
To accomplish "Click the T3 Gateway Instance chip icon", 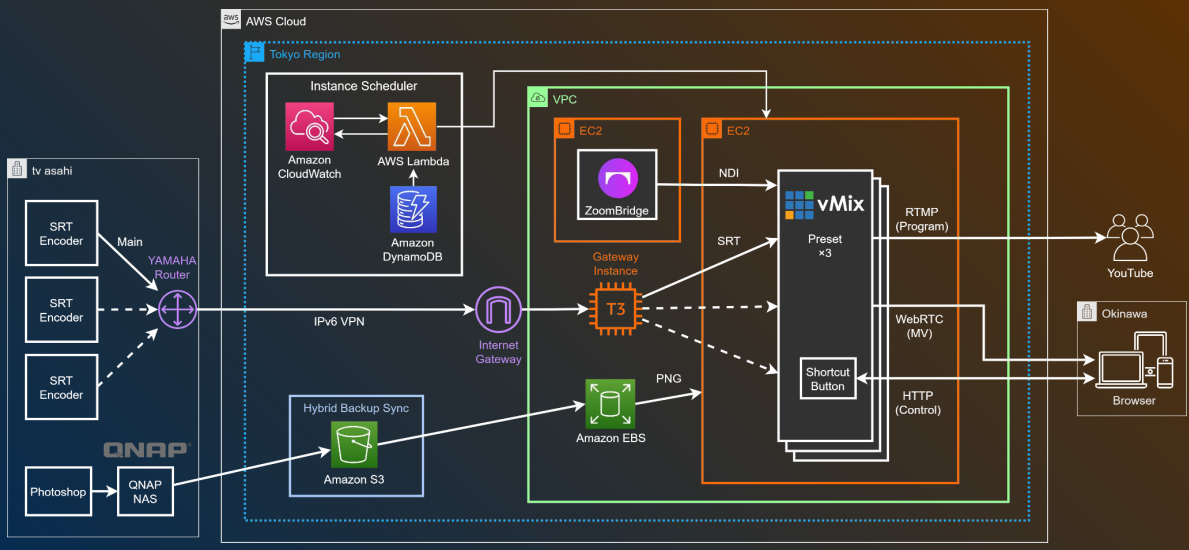I will [x=618, y=309].
